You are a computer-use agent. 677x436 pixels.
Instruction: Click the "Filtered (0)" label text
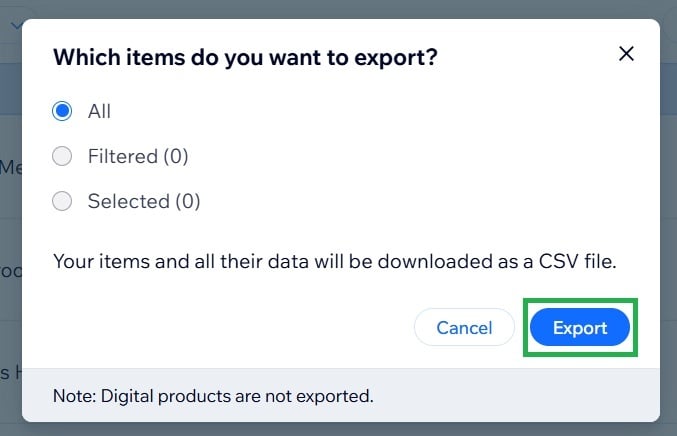[x=138, y=156]
